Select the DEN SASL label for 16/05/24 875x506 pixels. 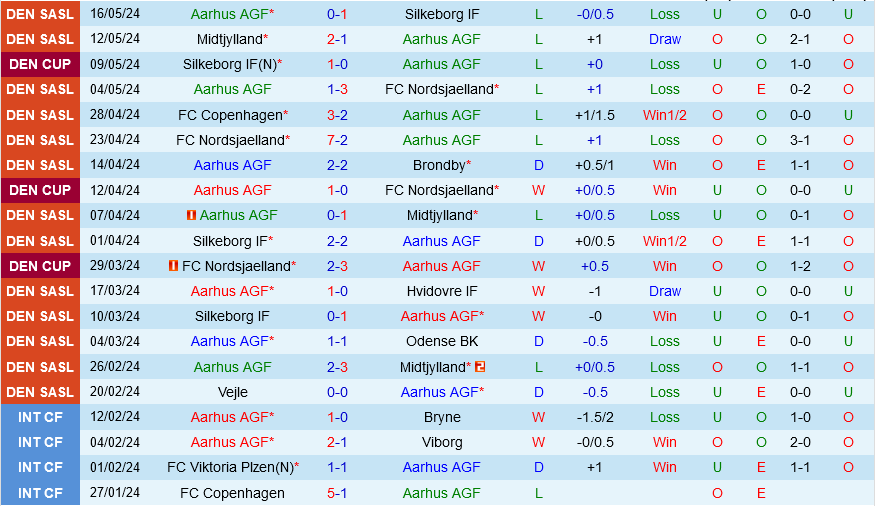(40, 14)
